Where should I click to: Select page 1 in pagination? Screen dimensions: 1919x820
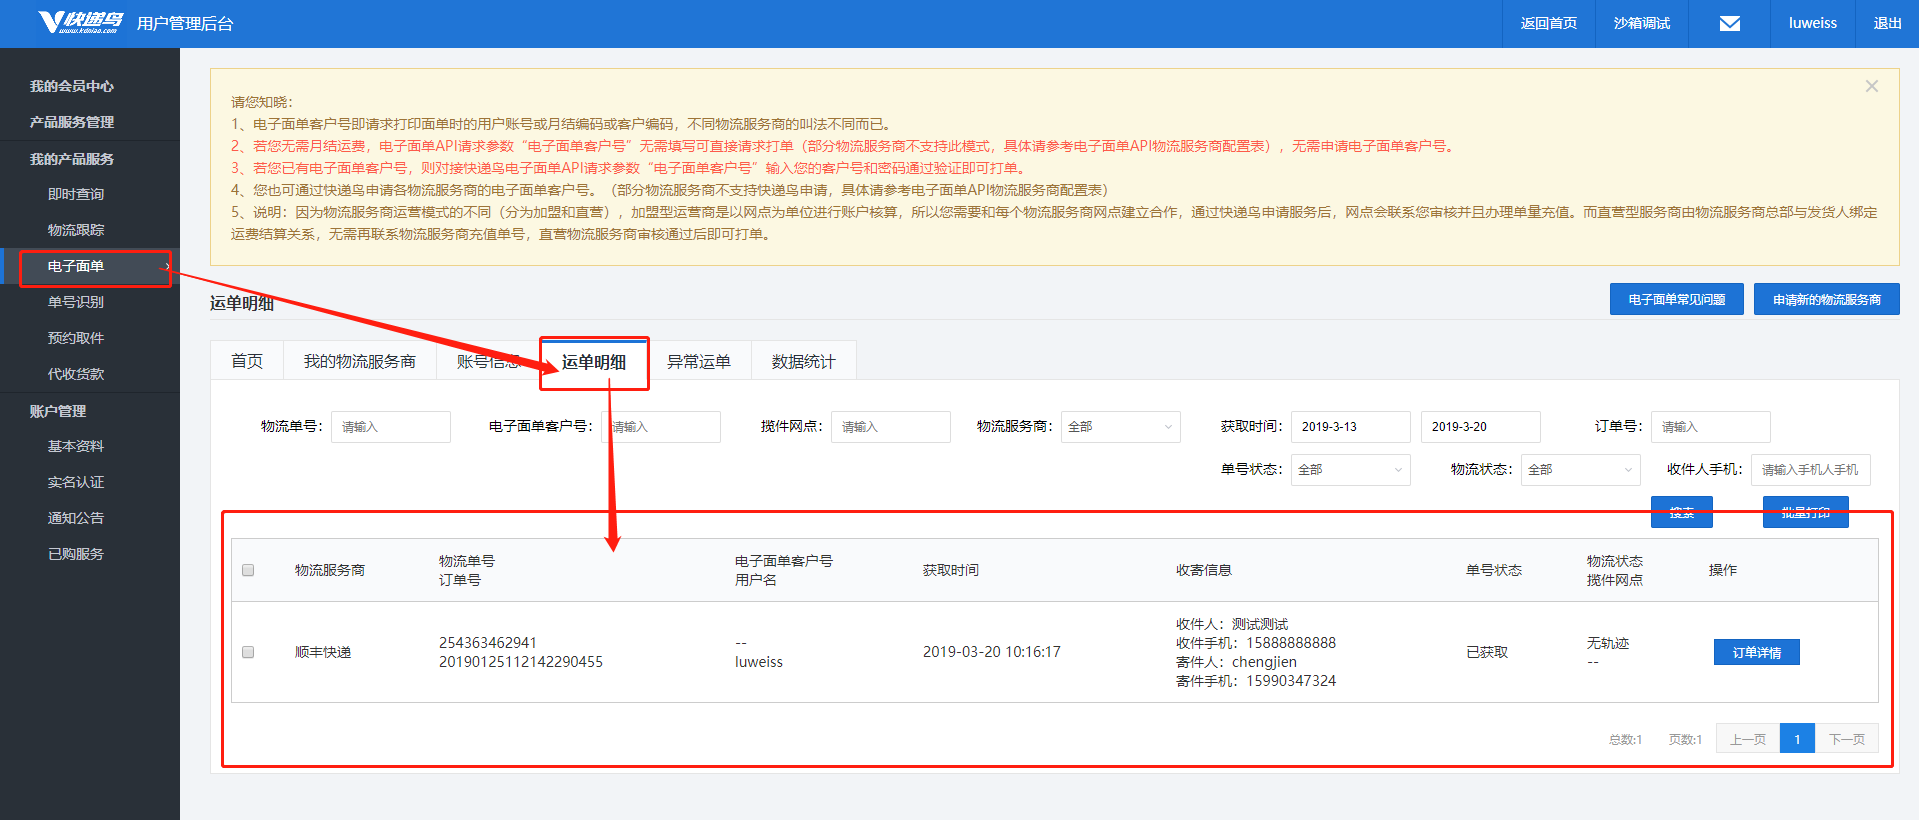coord(1797,739)
